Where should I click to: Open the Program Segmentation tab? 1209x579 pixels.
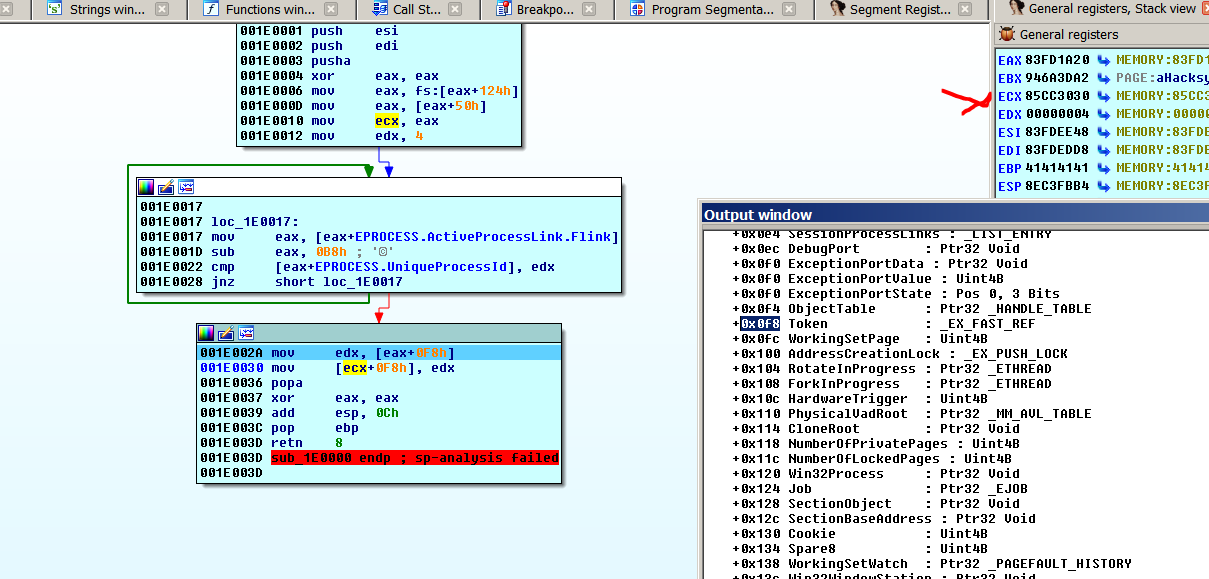(711, 10)
